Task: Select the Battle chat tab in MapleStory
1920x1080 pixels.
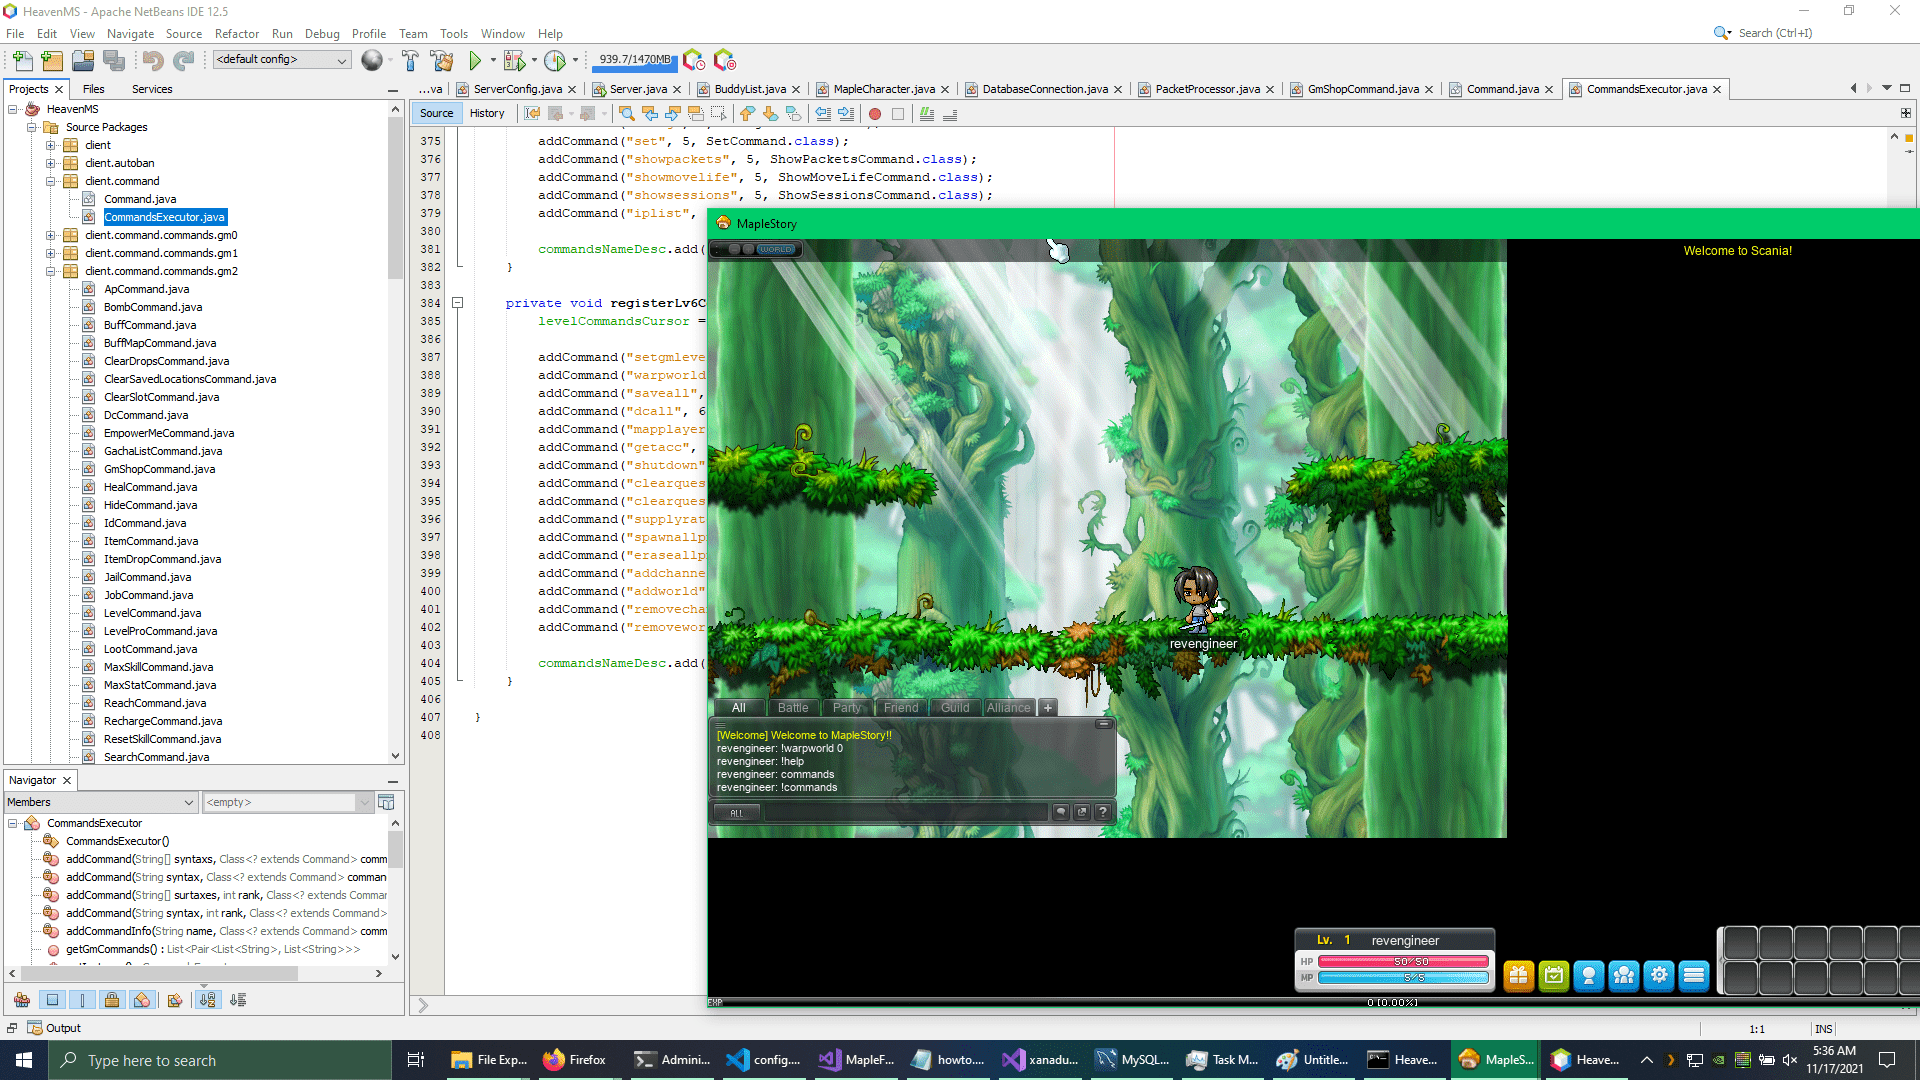Action: (793, 707)
